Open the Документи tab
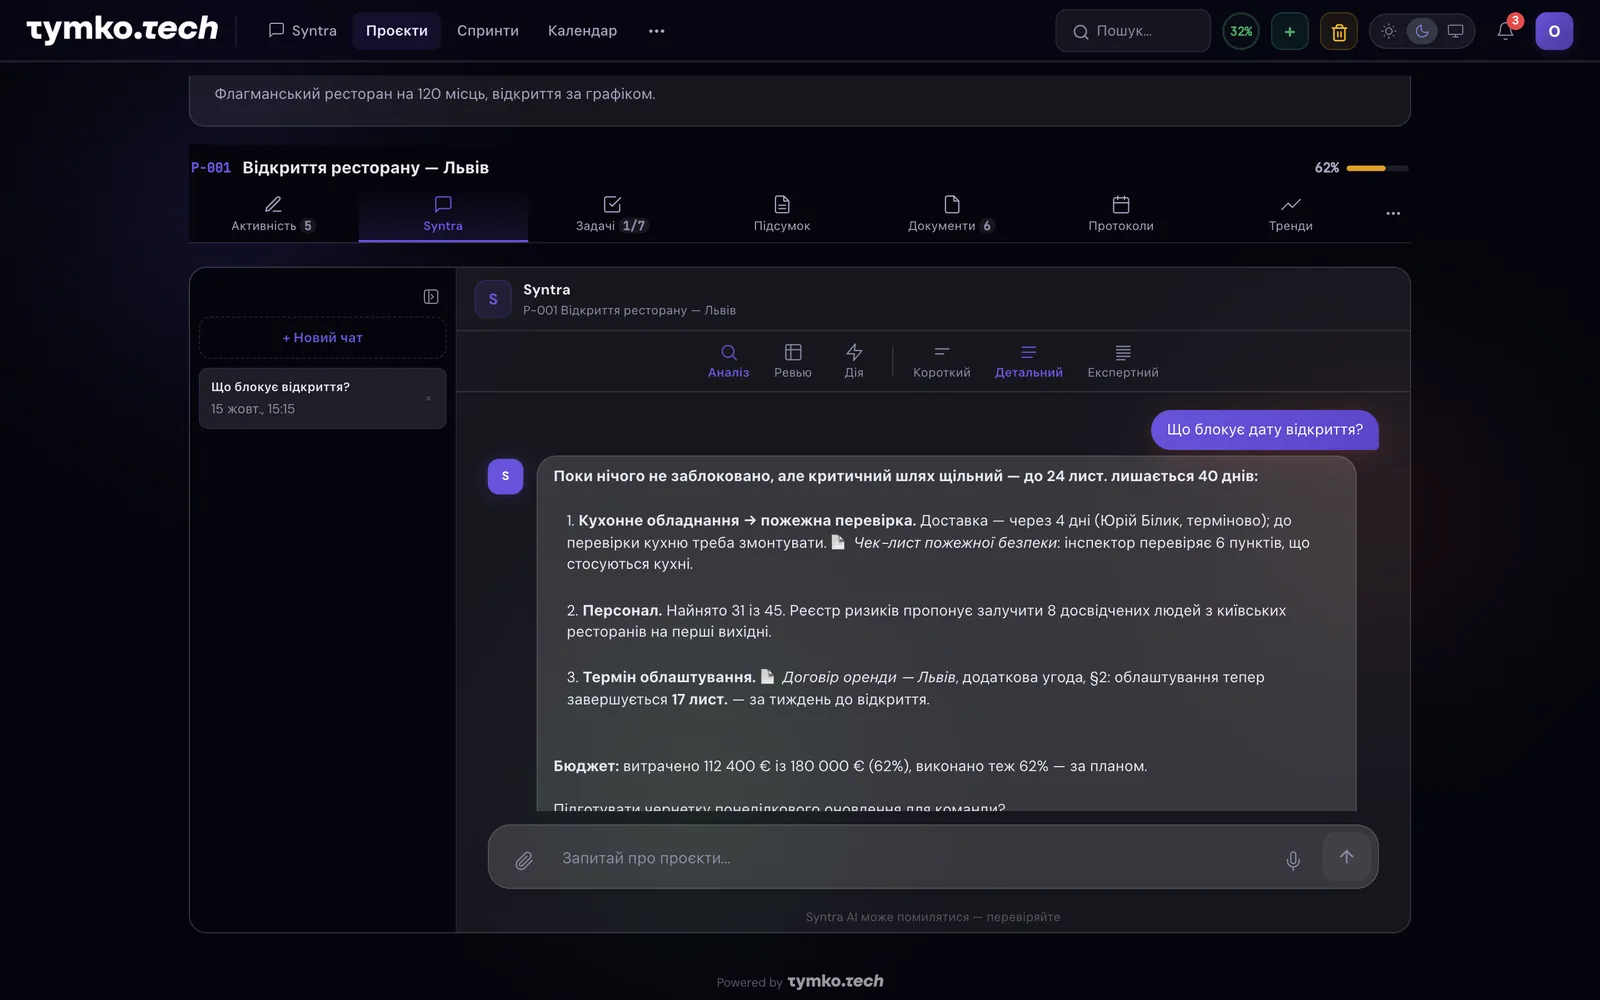The image size is (1600, 1000). pyautogui.click(x=951, y=214)
